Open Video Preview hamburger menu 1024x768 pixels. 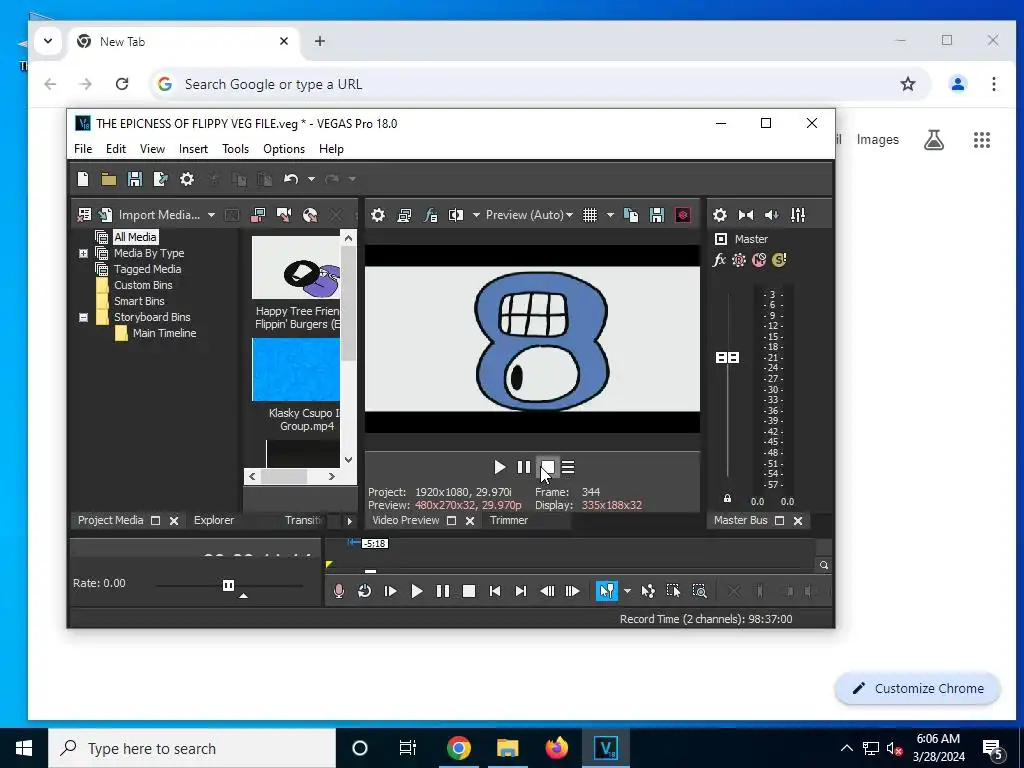pos(568,467)
